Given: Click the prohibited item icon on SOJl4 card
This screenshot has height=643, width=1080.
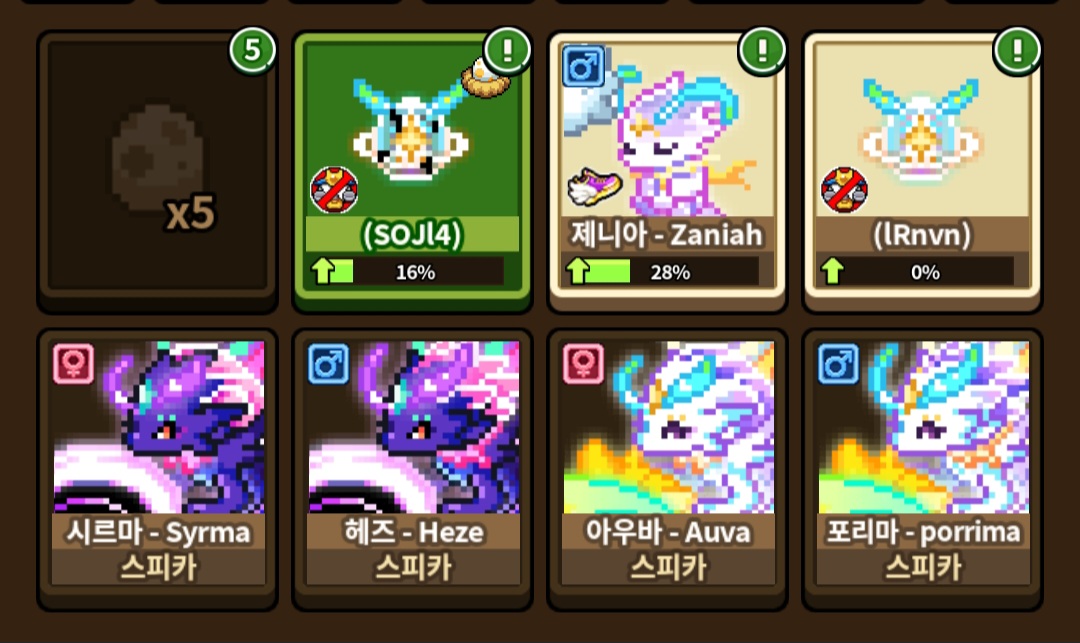Looking at the screenshot, I should 334,190.
